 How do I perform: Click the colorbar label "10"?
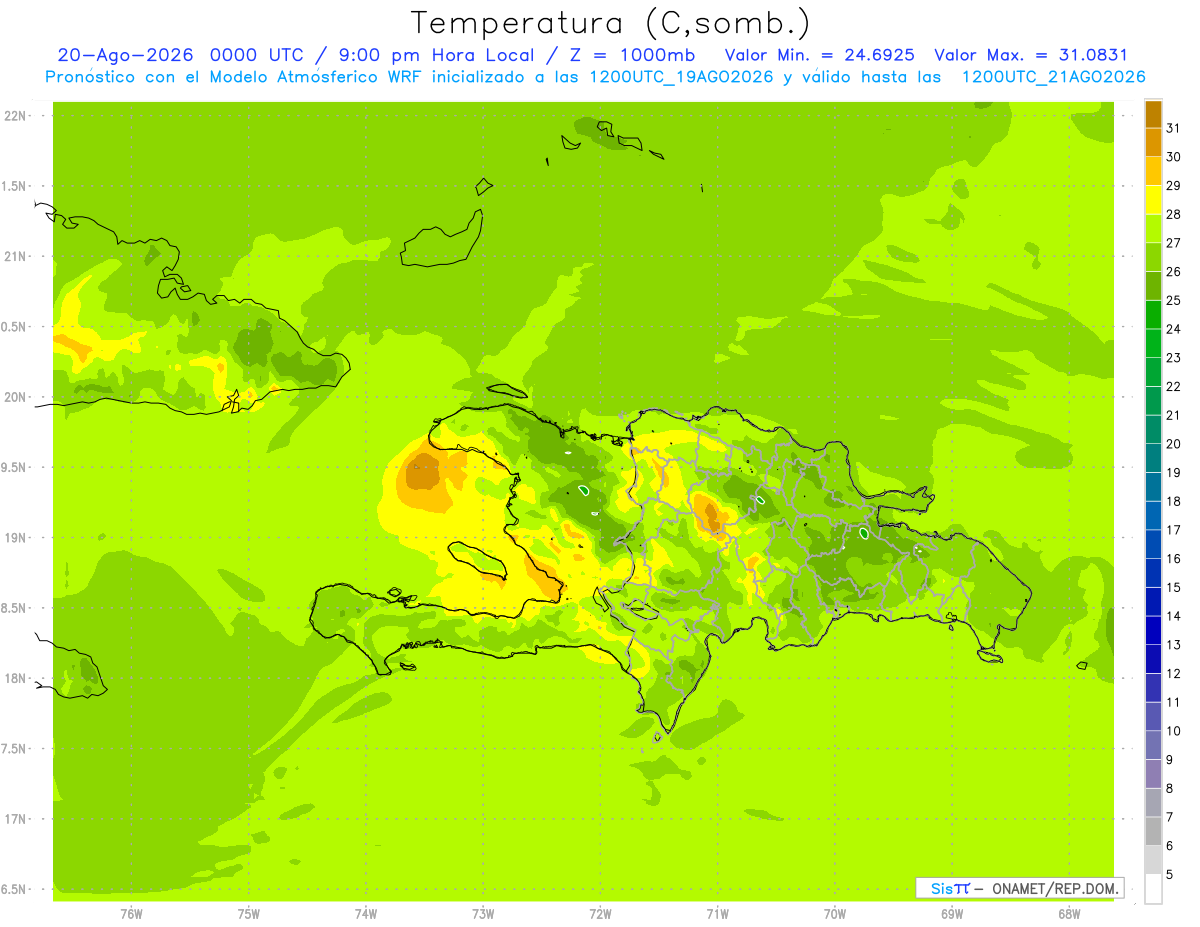click(x=1174, y=731)
